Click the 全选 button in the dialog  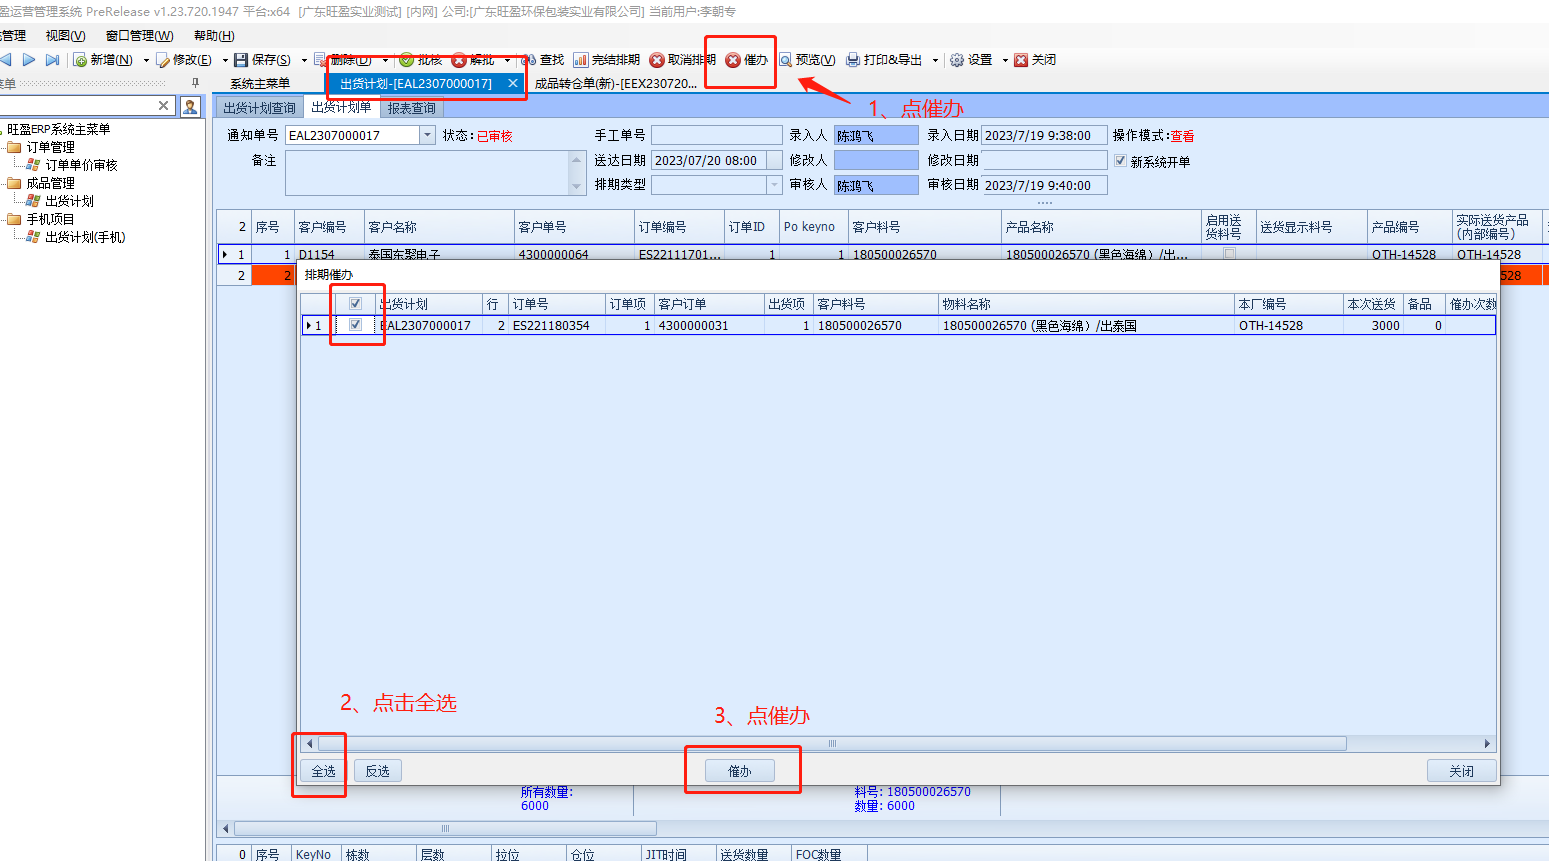tap(323, 771)
